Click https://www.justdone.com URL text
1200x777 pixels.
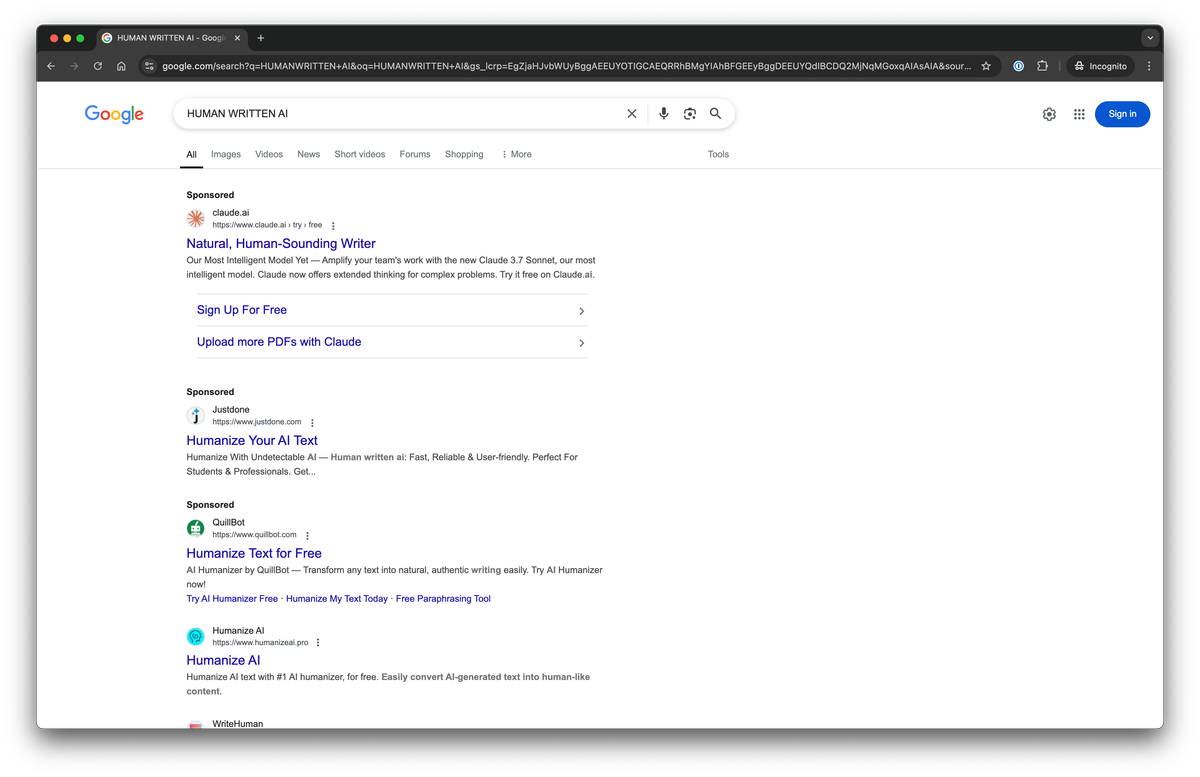coord(257,422)
